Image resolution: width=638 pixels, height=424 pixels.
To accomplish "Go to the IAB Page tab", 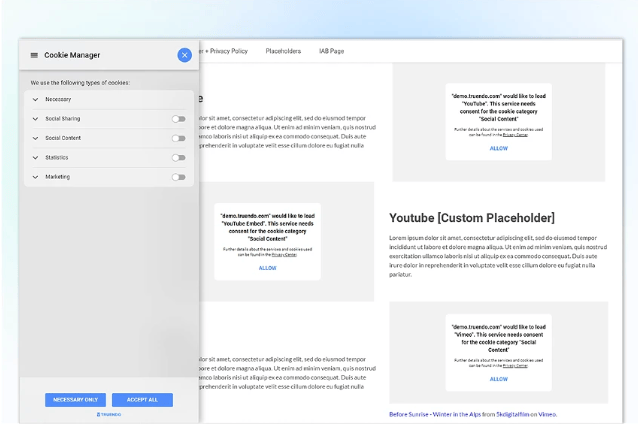I will tap(331, 51).
